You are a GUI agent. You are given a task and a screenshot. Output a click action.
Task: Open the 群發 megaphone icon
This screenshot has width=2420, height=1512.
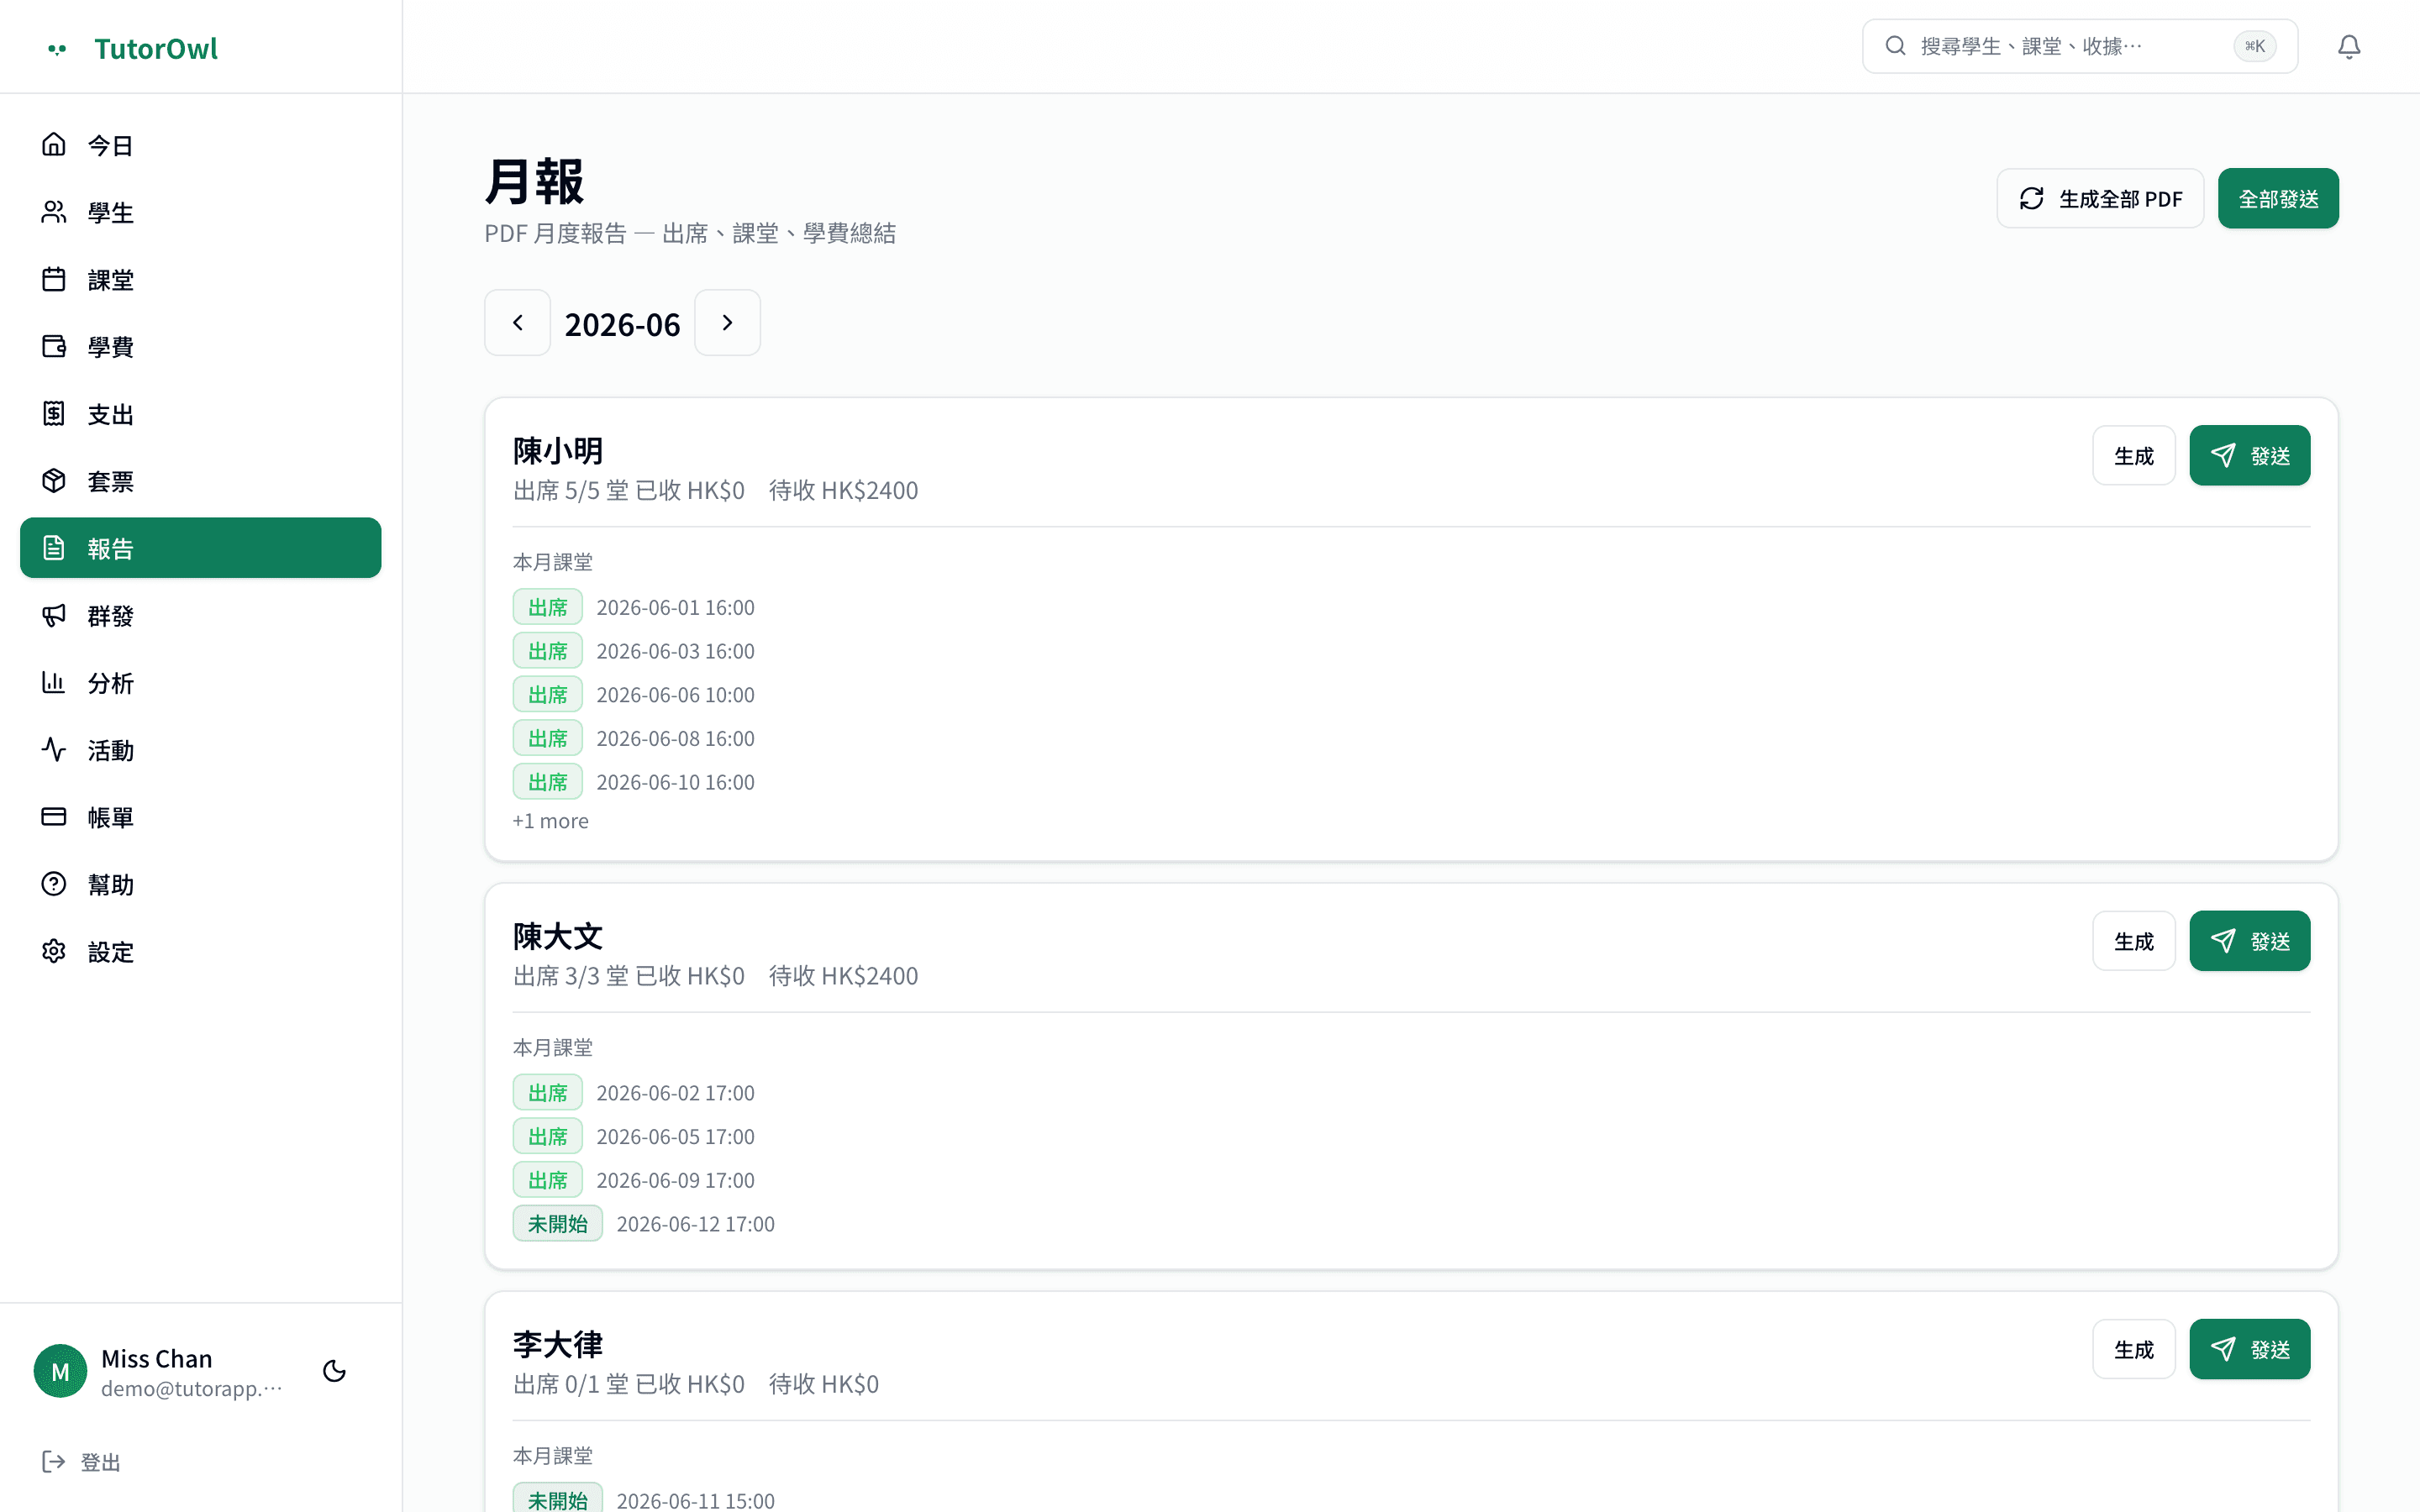54,615
